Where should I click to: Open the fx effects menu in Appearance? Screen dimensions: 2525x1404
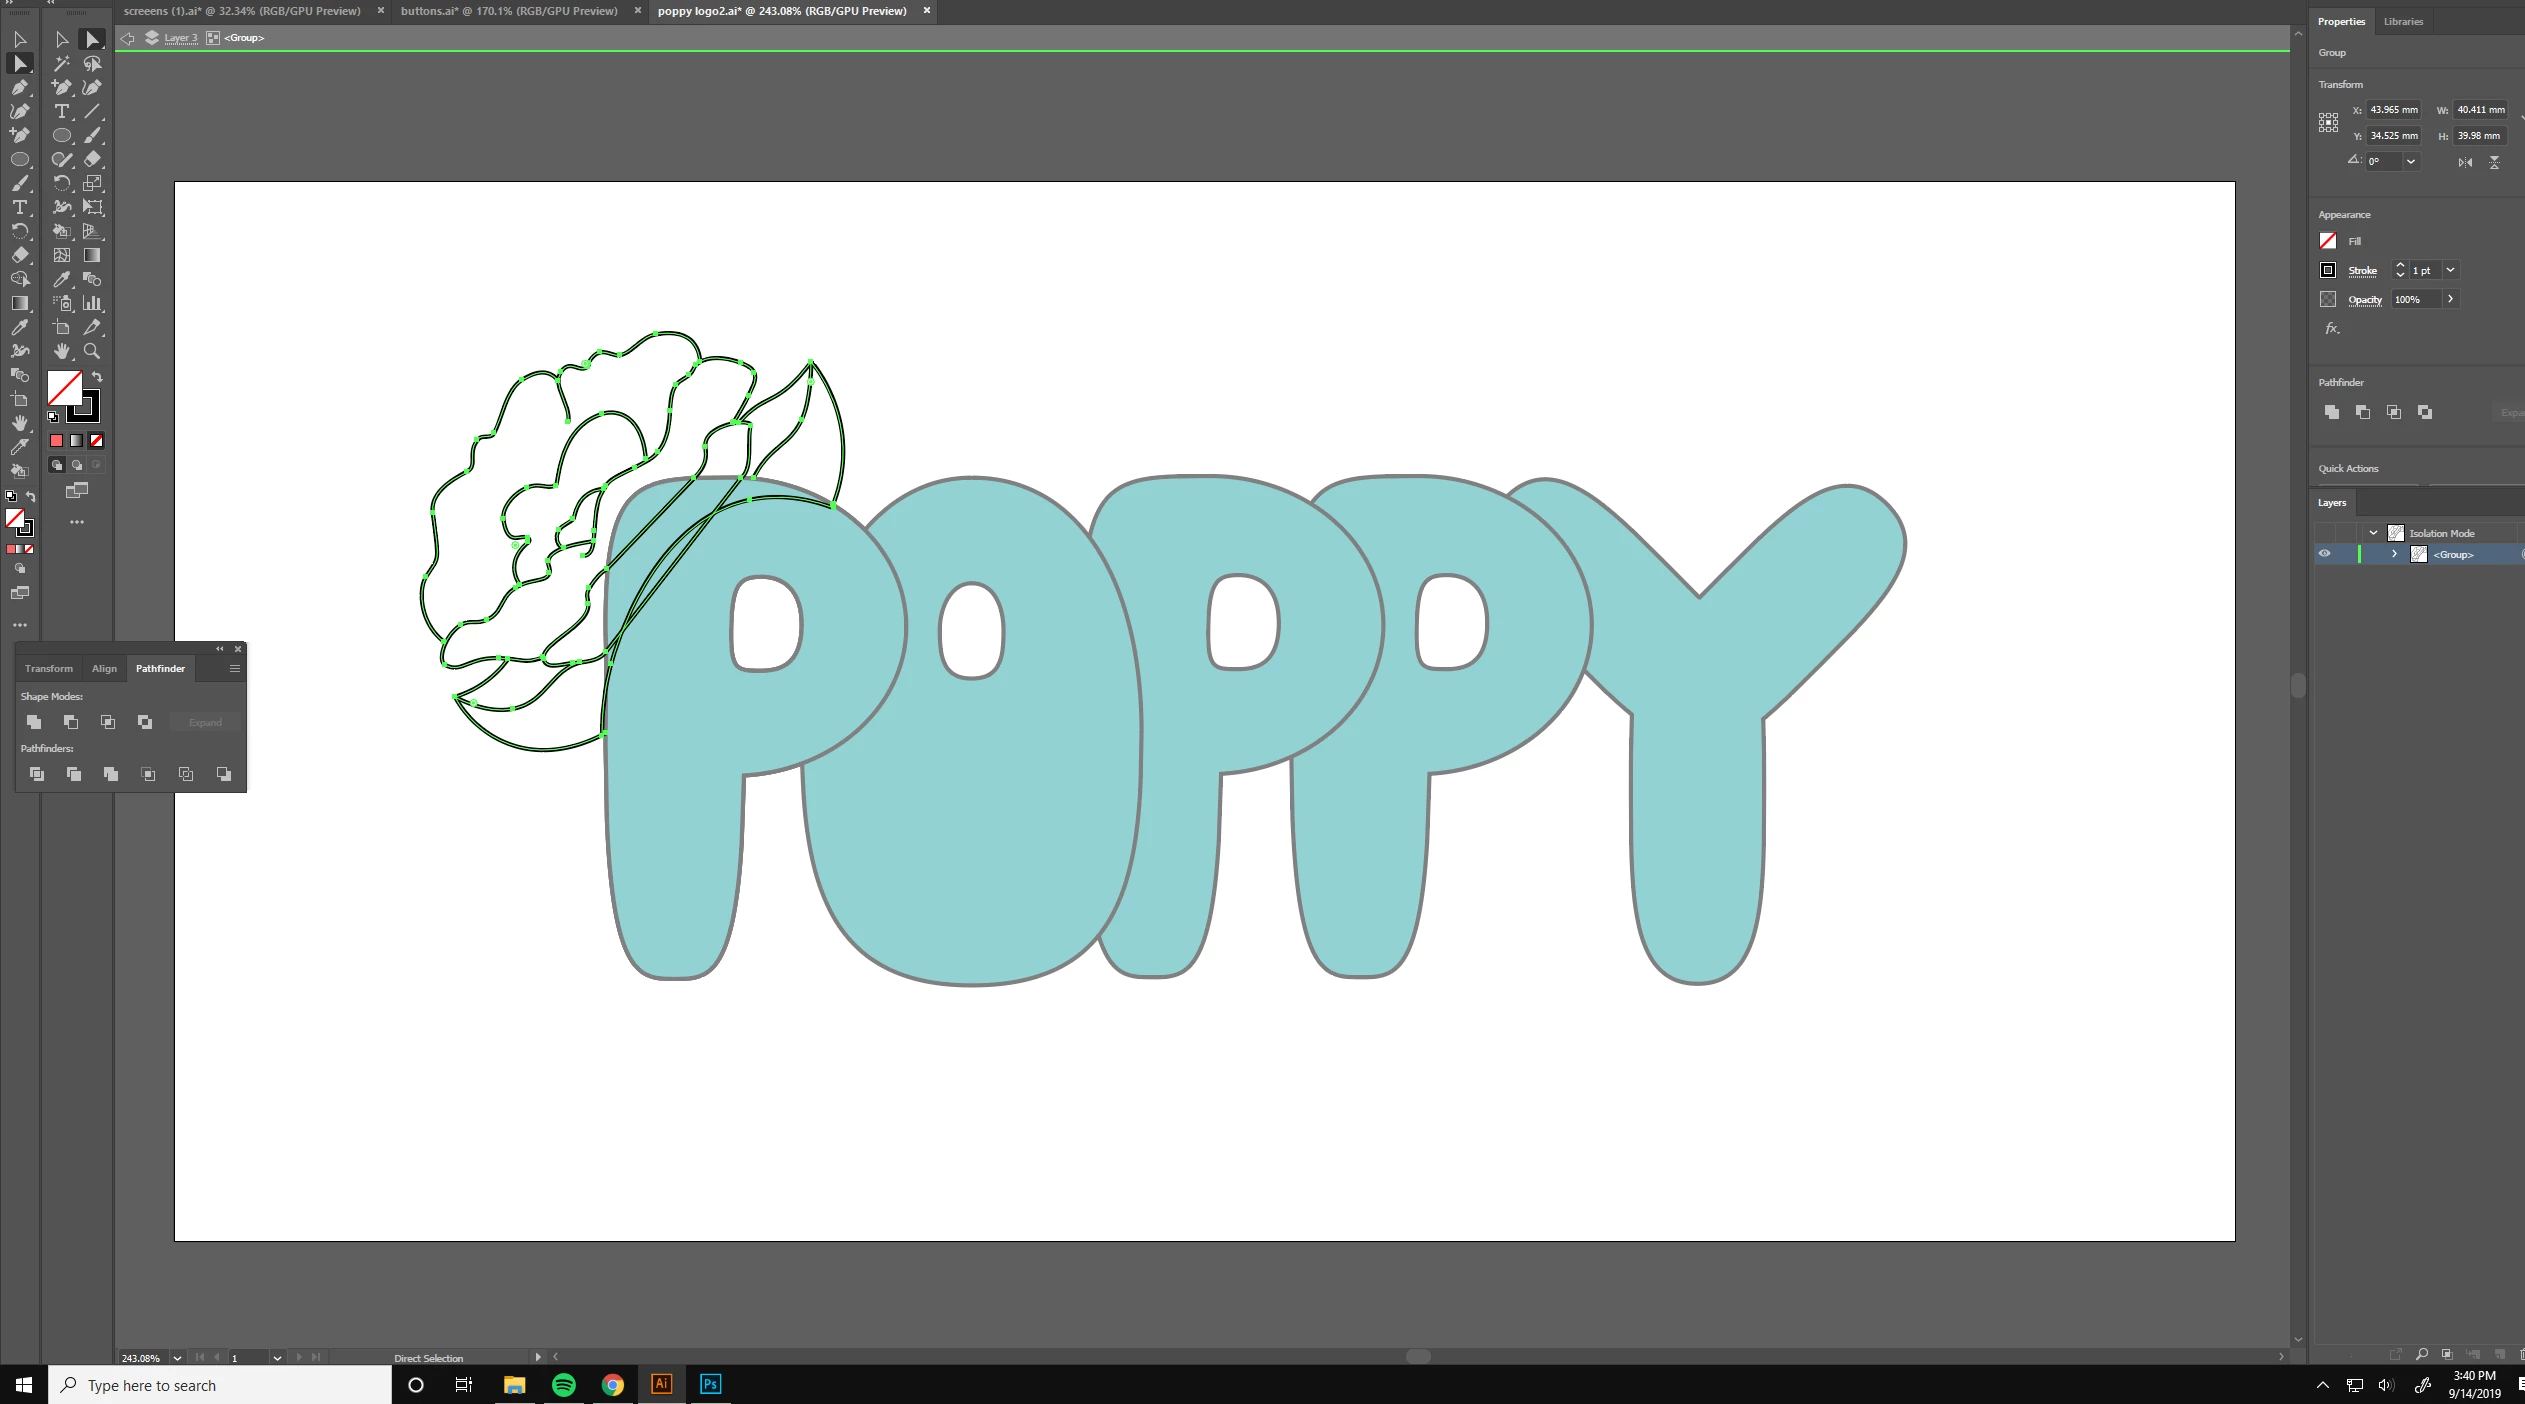pyautogui.click(x=2331, y=328)
